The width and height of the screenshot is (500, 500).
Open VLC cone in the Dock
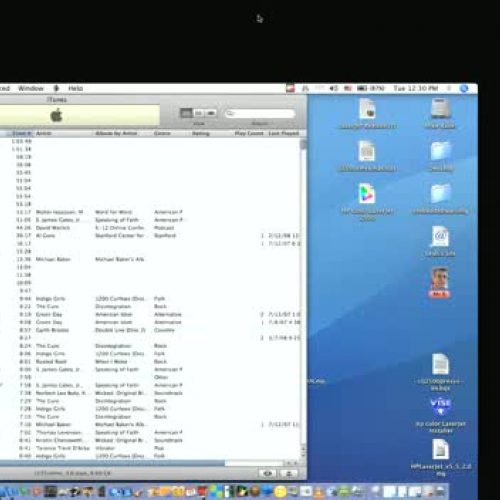click(x=318, y=491)
